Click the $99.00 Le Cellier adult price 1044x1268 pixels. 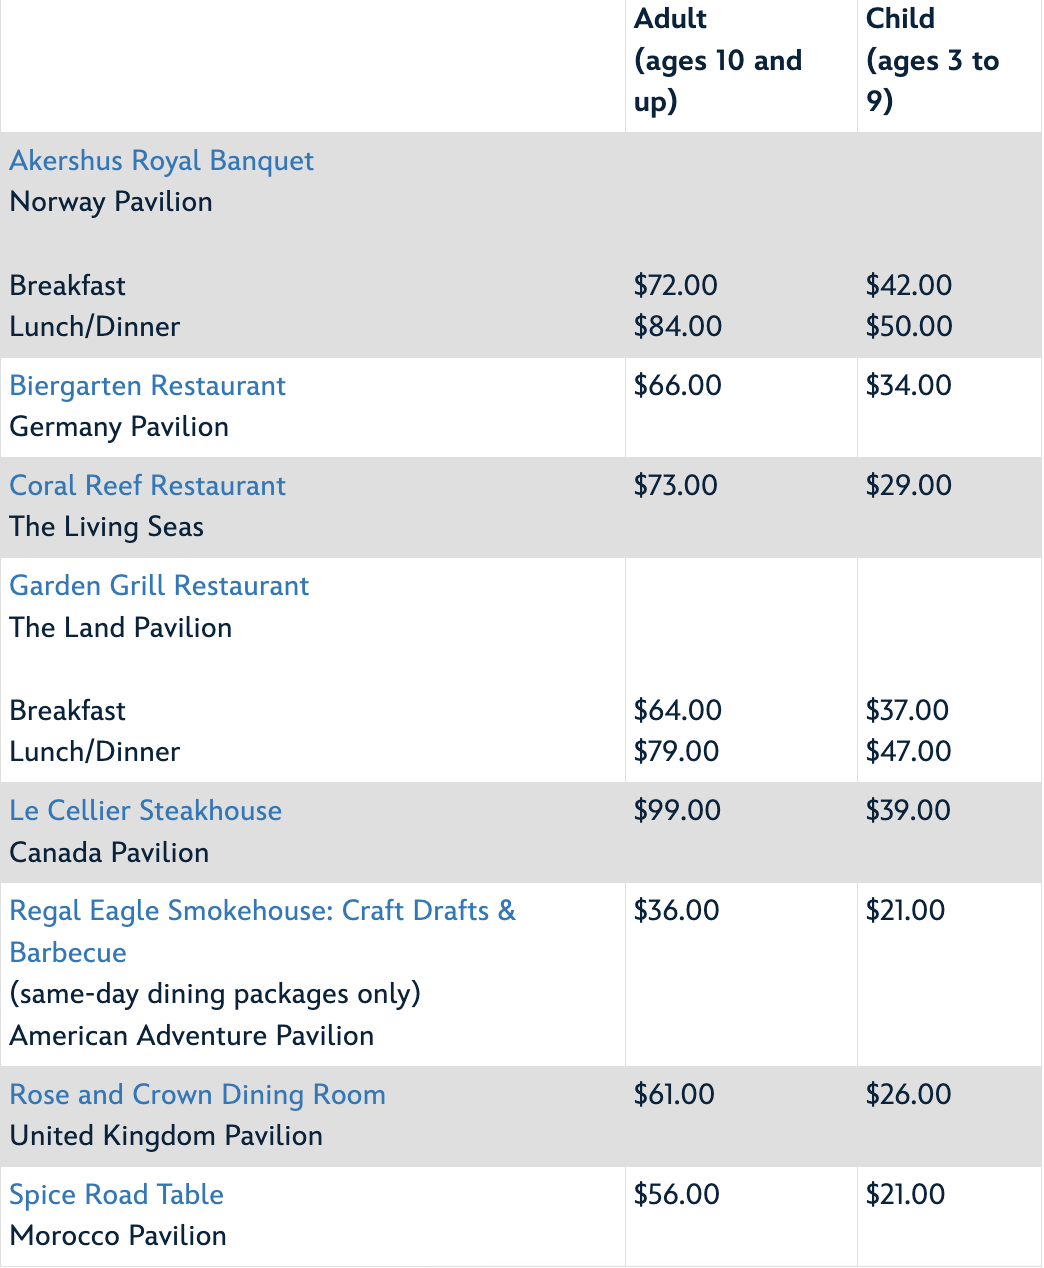point(677,811)
